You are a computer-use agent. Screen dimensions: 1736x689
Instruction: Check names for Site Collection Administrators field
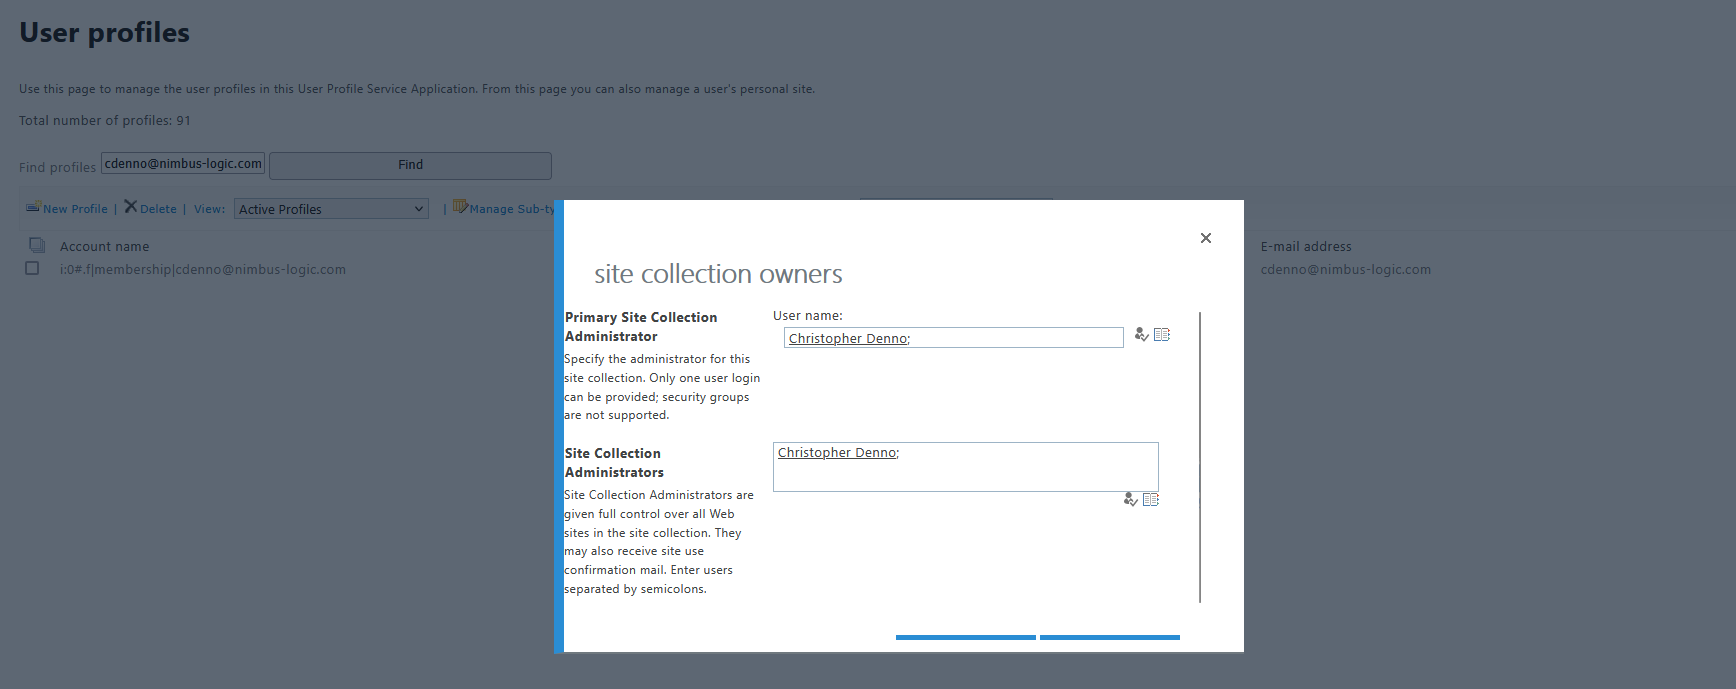tap(1130, 500)
